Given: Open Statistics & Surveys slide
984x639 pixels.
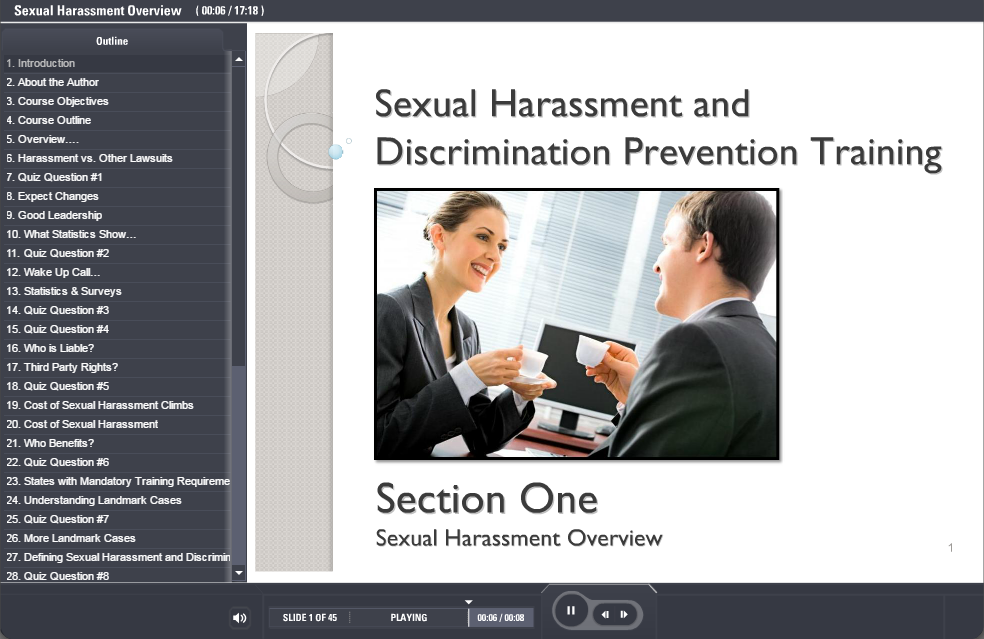Looking at the screenshot, I should pos(72,291).
